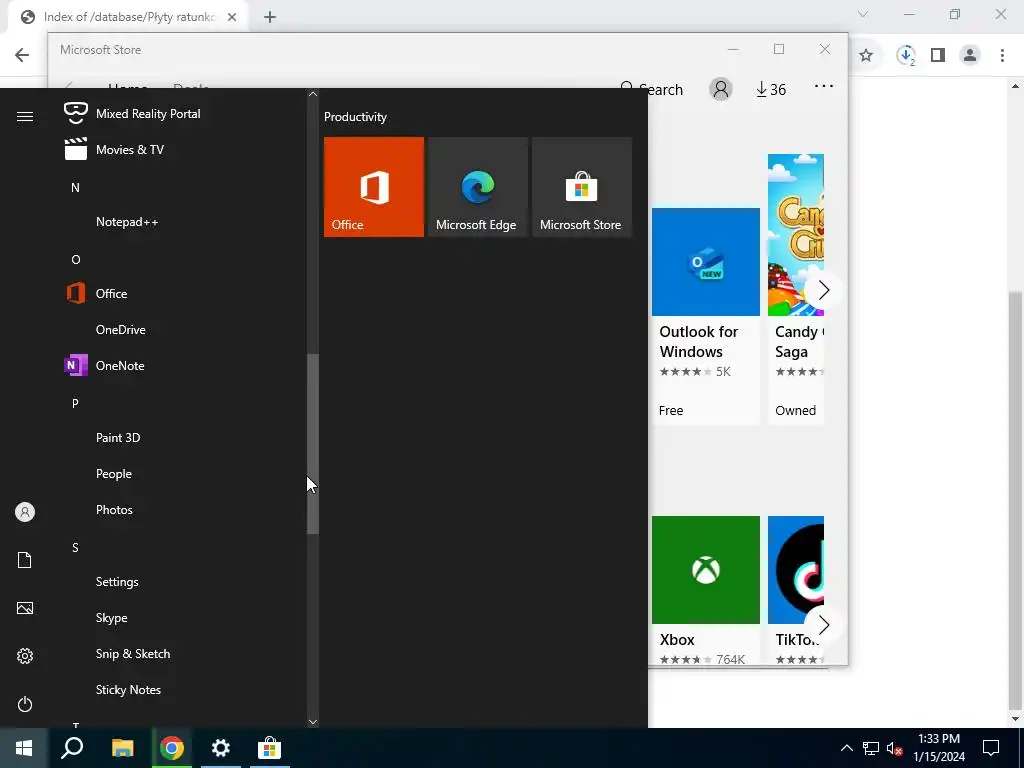
Task: Show next apps beside TikTok card
Action: (x=824, y=625)
